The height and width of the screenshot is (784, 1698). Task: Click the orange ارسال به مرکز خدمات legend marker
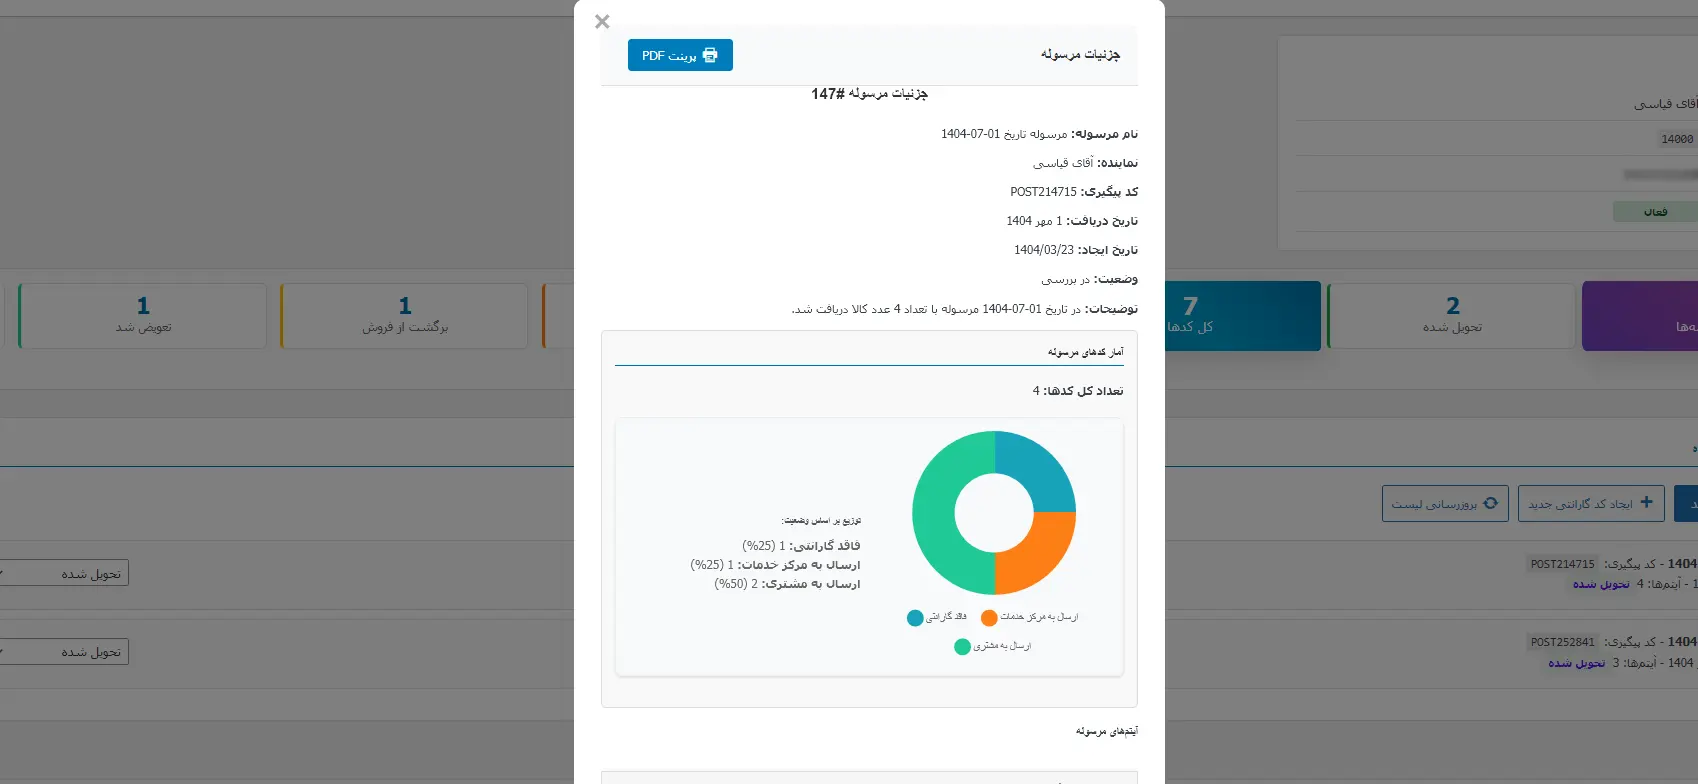[x=989, y=618]
